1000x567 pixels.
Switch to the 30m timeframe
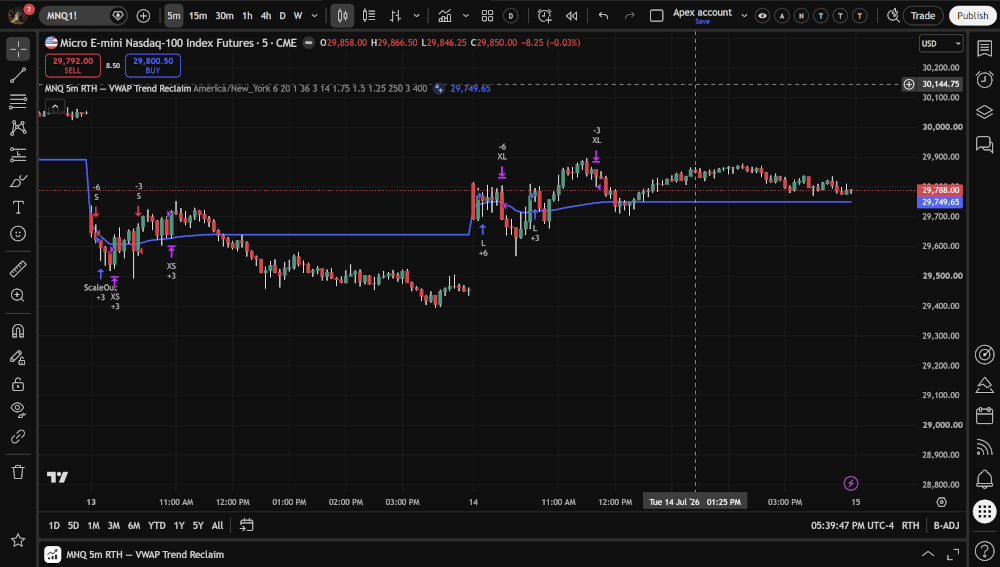[x=224, y=16]
